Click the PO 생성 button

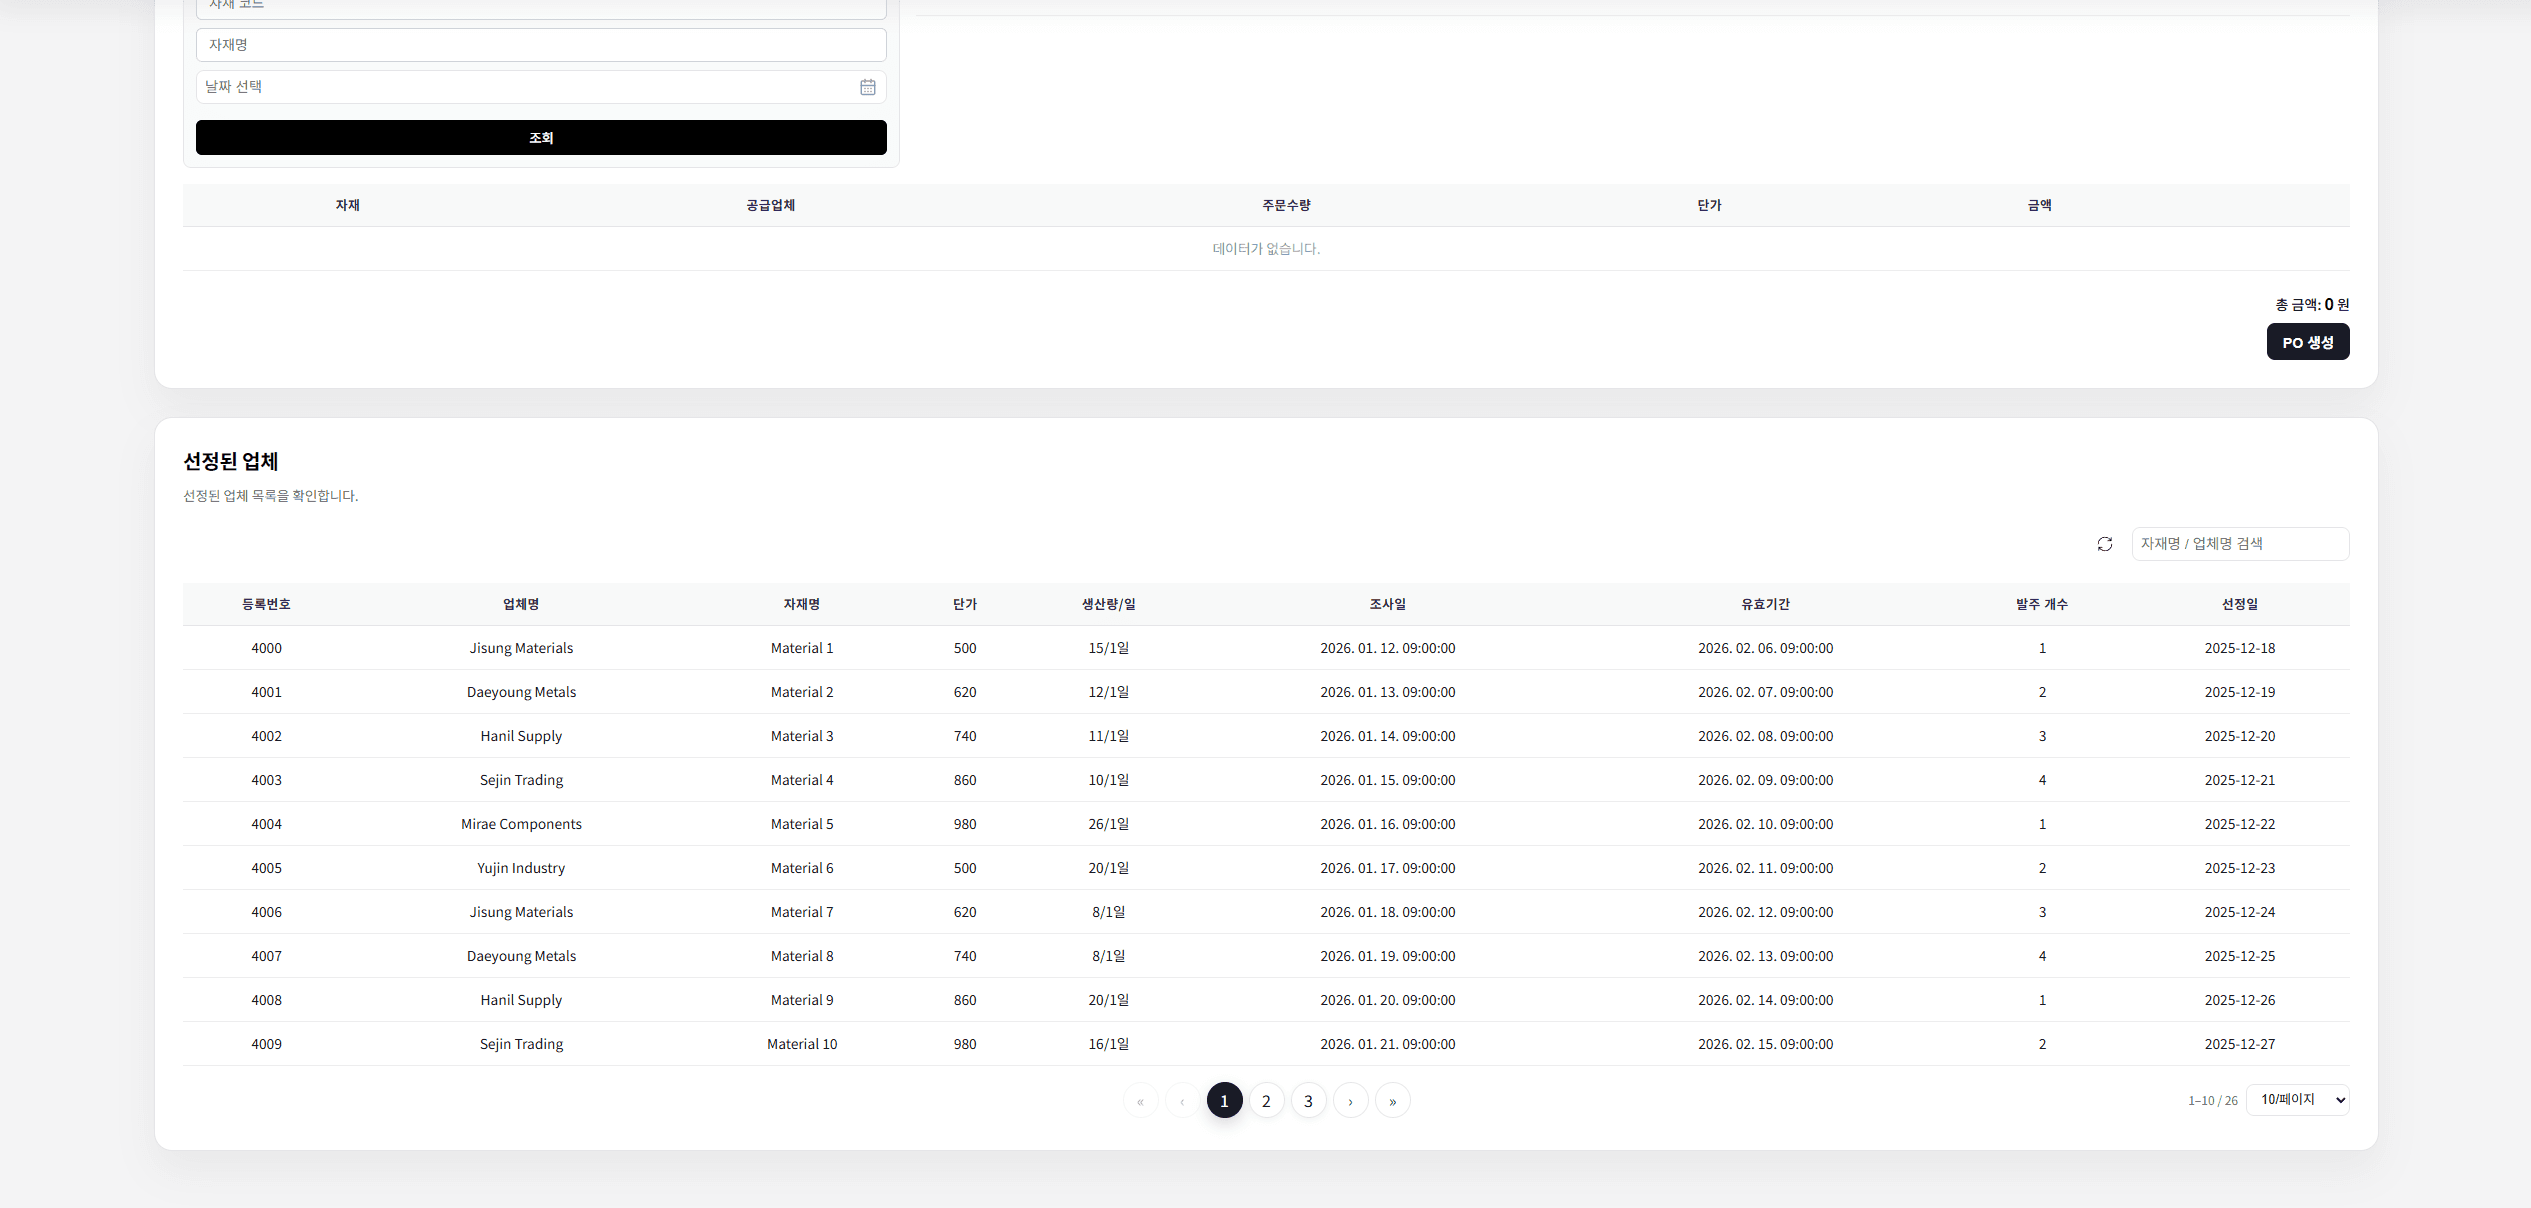coord(2307,342)
